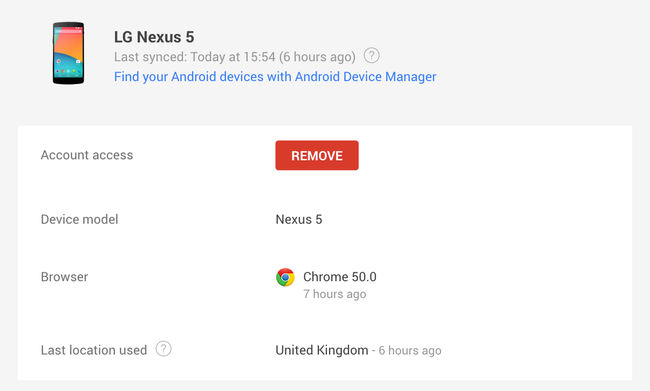The image size is (650, 391).
Task: Click the red REMOVE button
Action: coord(317,155)
